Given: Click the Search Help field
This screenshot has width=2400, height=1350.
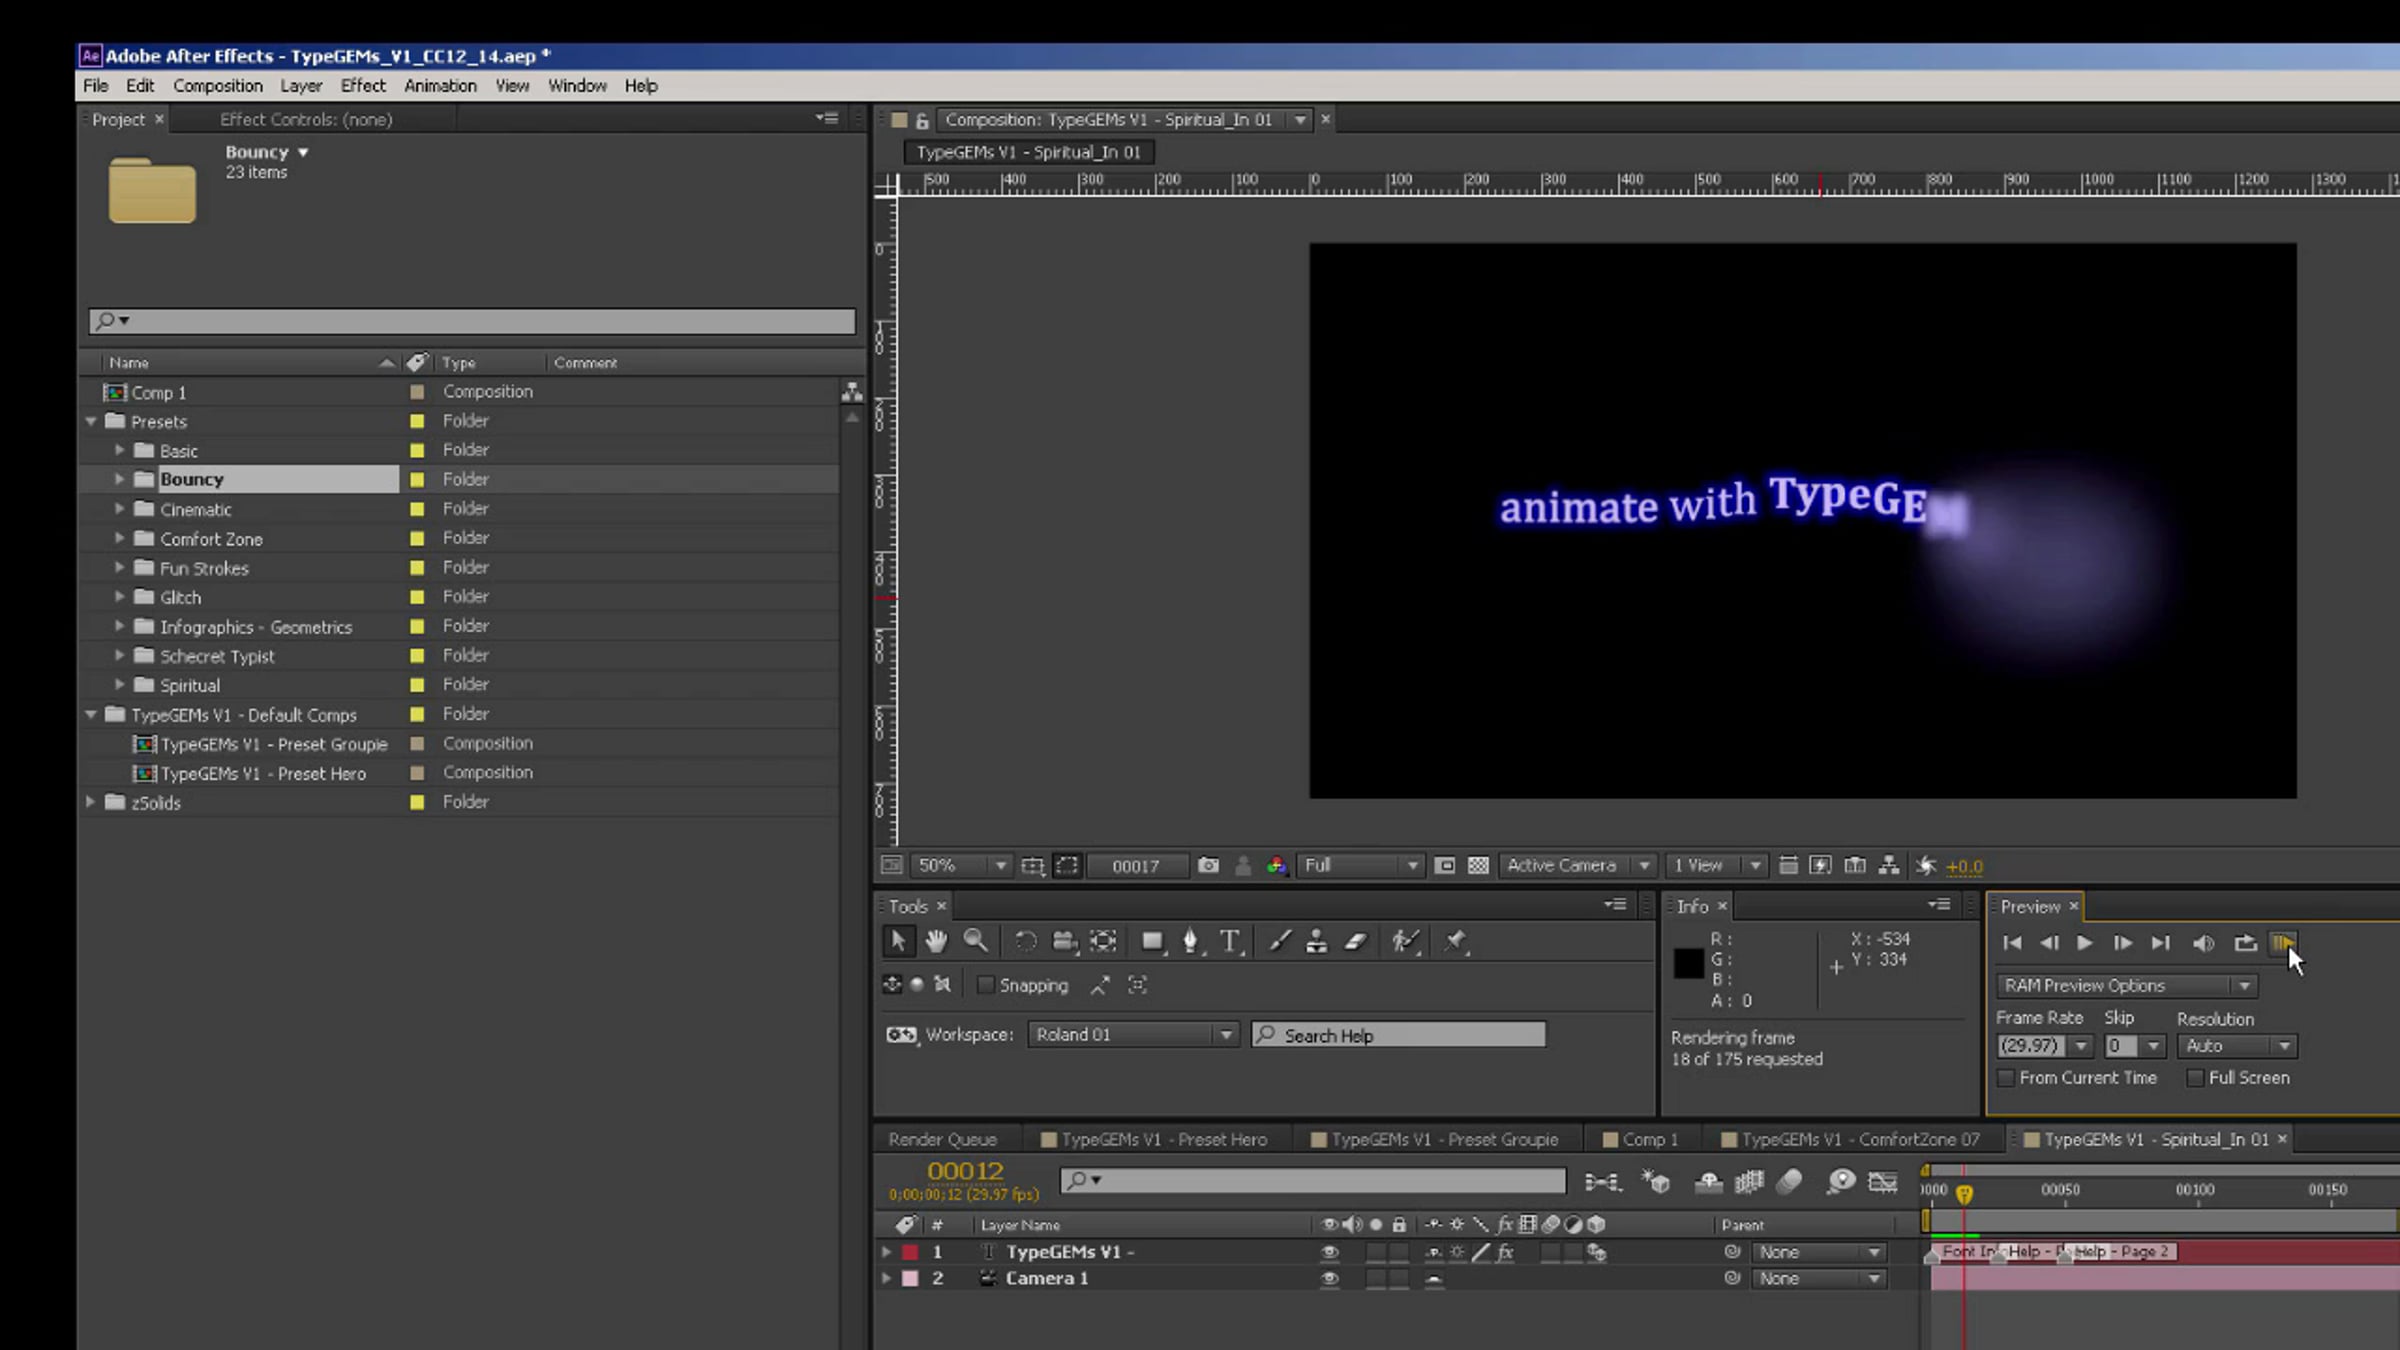Looking at the screenshot, I should click(1399, 1035).
